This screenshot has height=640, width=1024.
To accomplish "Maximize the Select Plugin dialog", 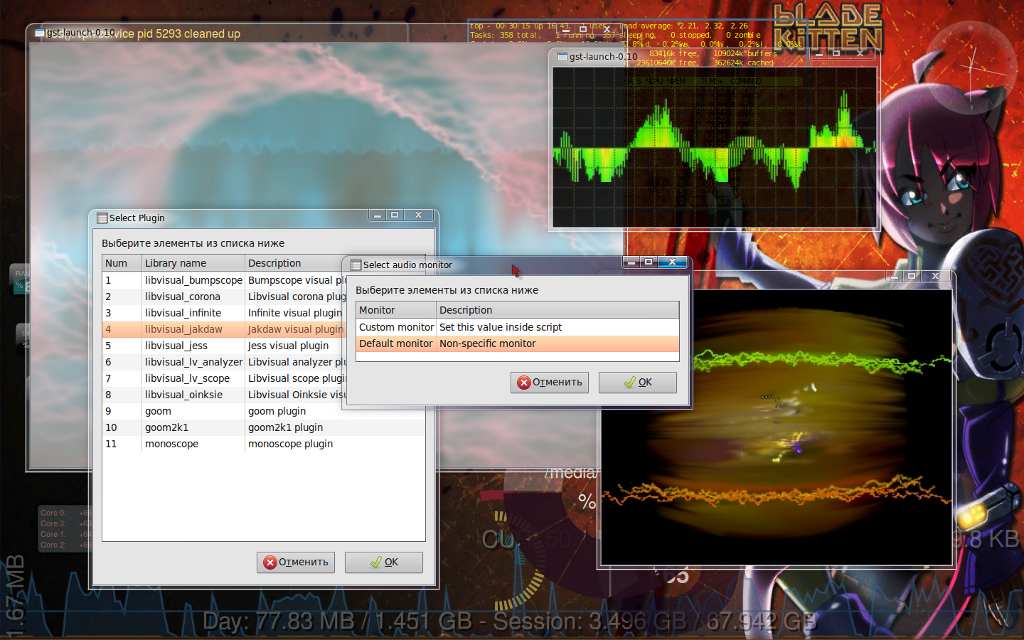I will coord(394,215).
